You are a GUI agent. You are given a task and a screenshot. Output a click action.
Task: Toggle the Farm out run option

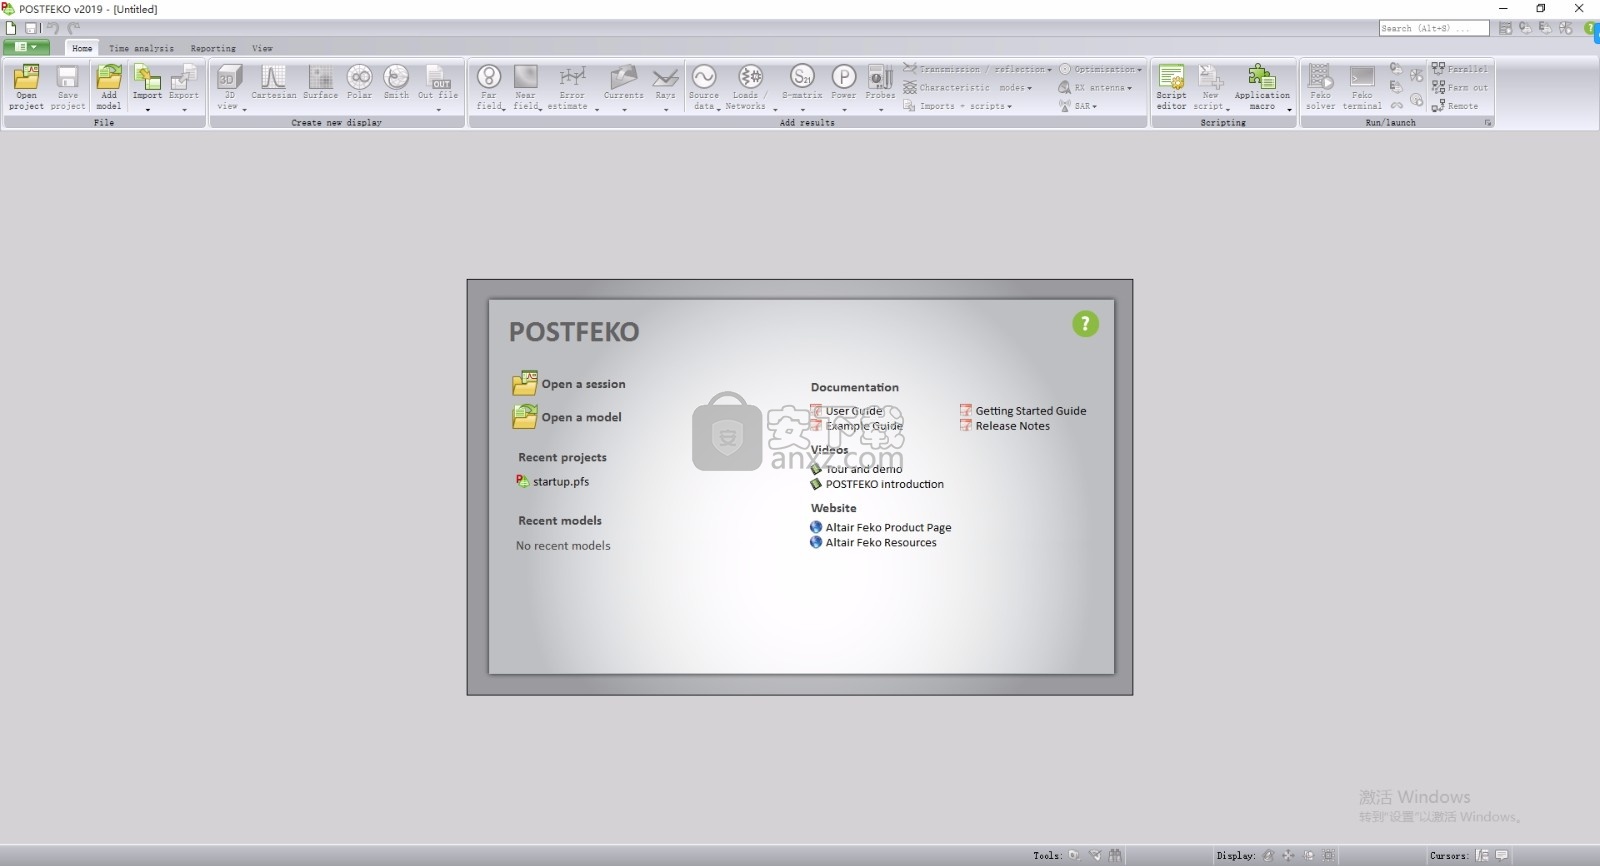1460,87
